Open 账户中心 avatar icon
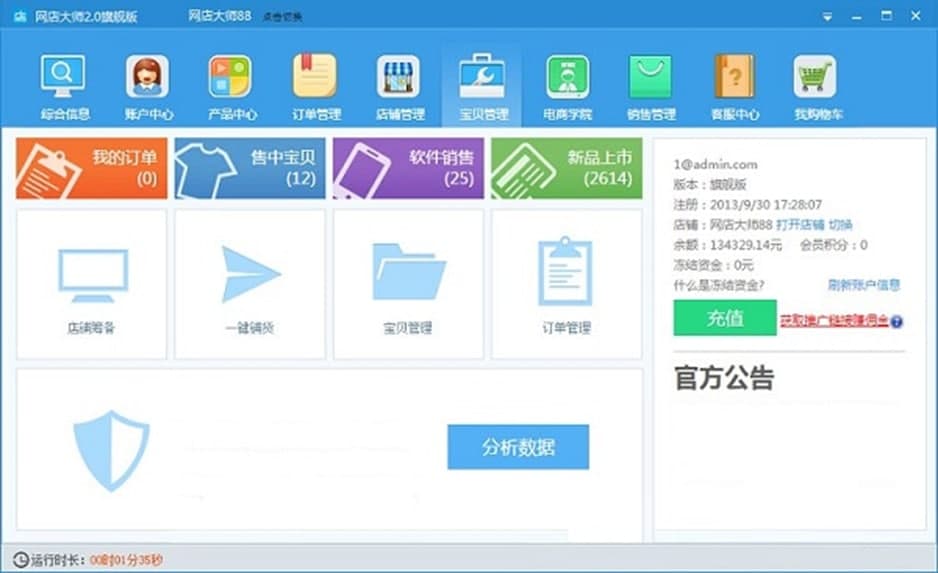The width and height of the screenshot is (938, 573). [x=147, y=76]
